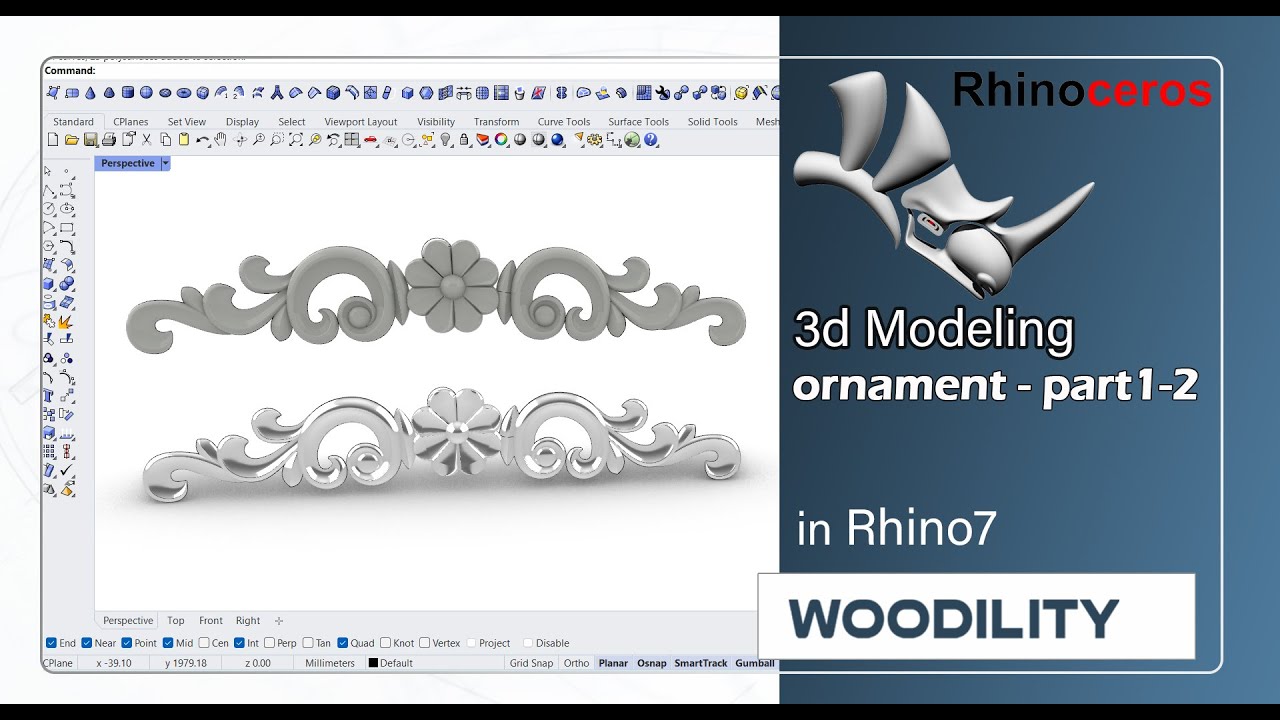Toggle SmartTrack in the status bar
Viewport: 1280px width, 720px height.
pyautogui.click(x=701, y=663)
